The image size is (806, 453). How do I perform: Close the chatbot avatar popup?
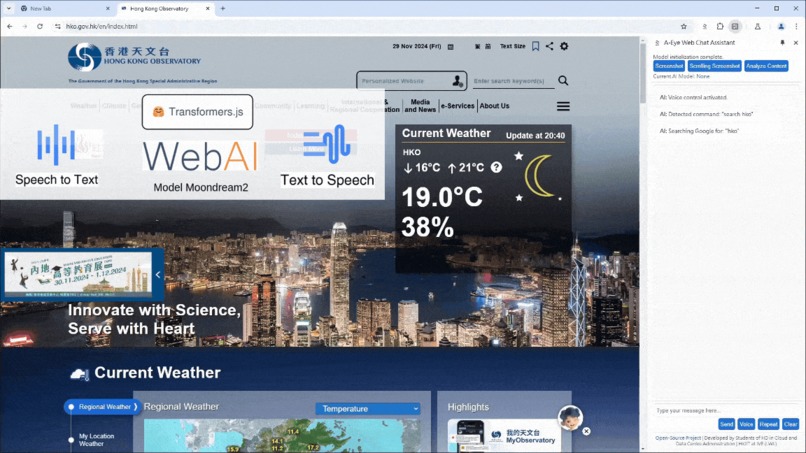(587, 431)
